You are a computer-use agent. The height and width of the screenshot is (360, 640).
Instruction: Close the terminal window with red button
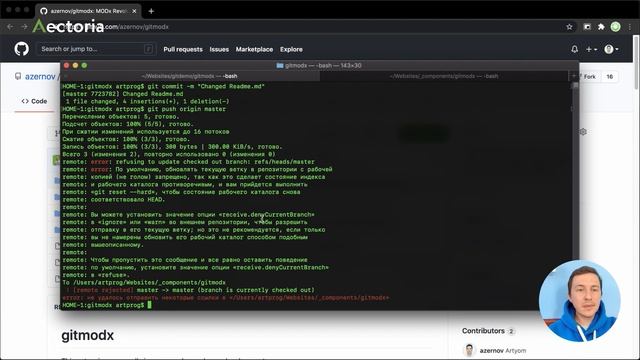67,65
